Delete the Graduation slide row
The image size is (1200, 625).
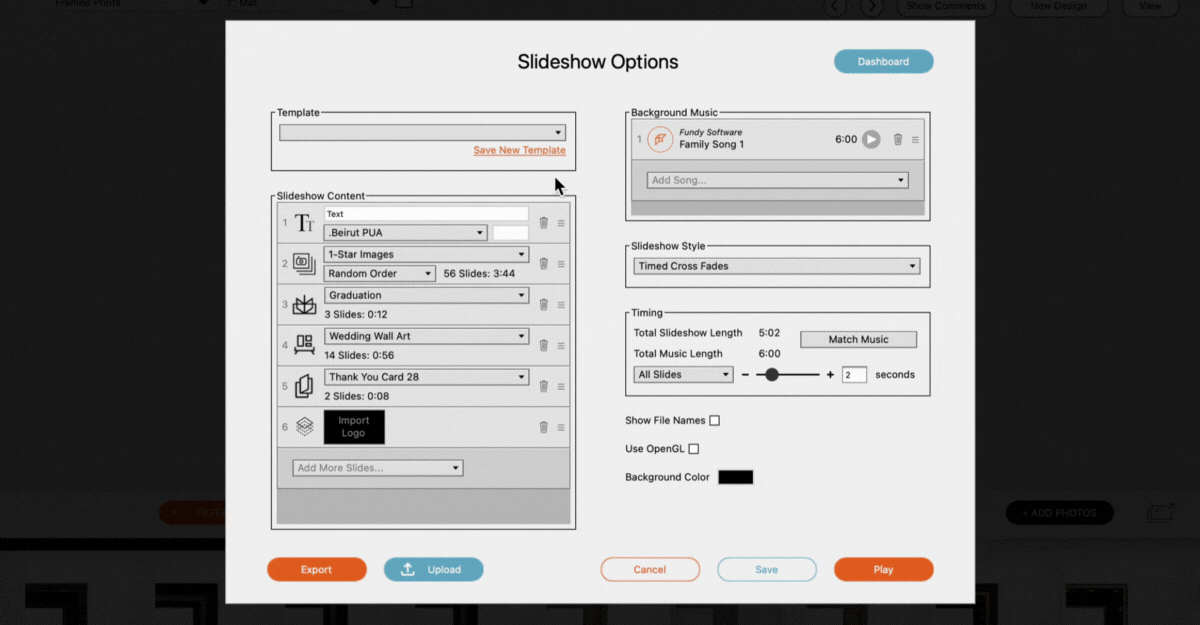pyautogui.click(x=544, y=305)
